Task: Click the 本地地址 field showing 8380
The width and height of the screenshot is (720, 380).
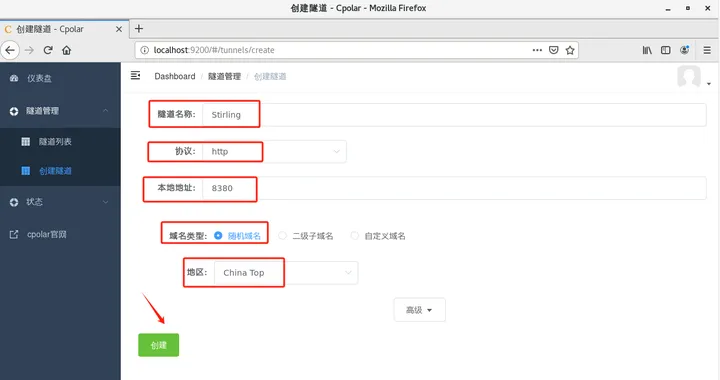Action: [x=454, y=188]
